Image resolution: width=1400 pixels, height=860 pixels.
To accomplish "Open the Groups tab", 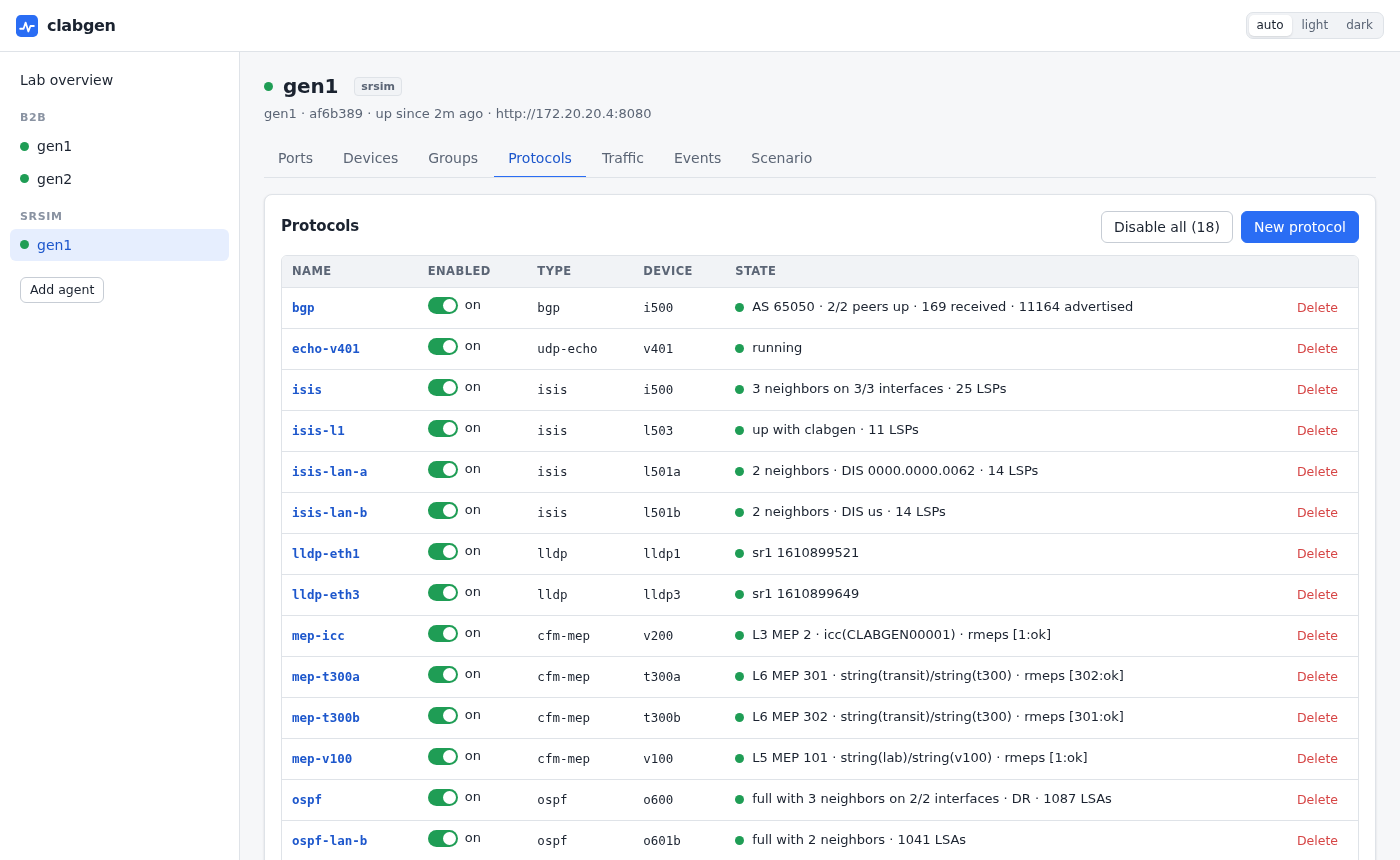I will pos(453,158).
